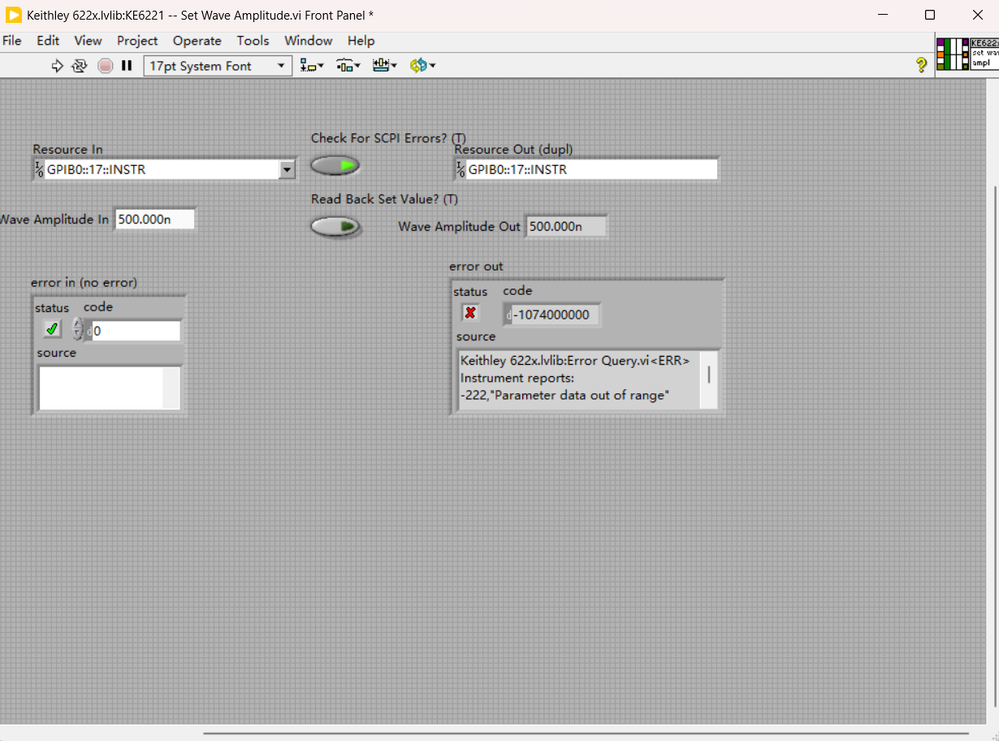Image resolution: width=999 pixels, height=741 pixels.
Task: Open the Align Objects toolbar menu
Action: [312, 66]
